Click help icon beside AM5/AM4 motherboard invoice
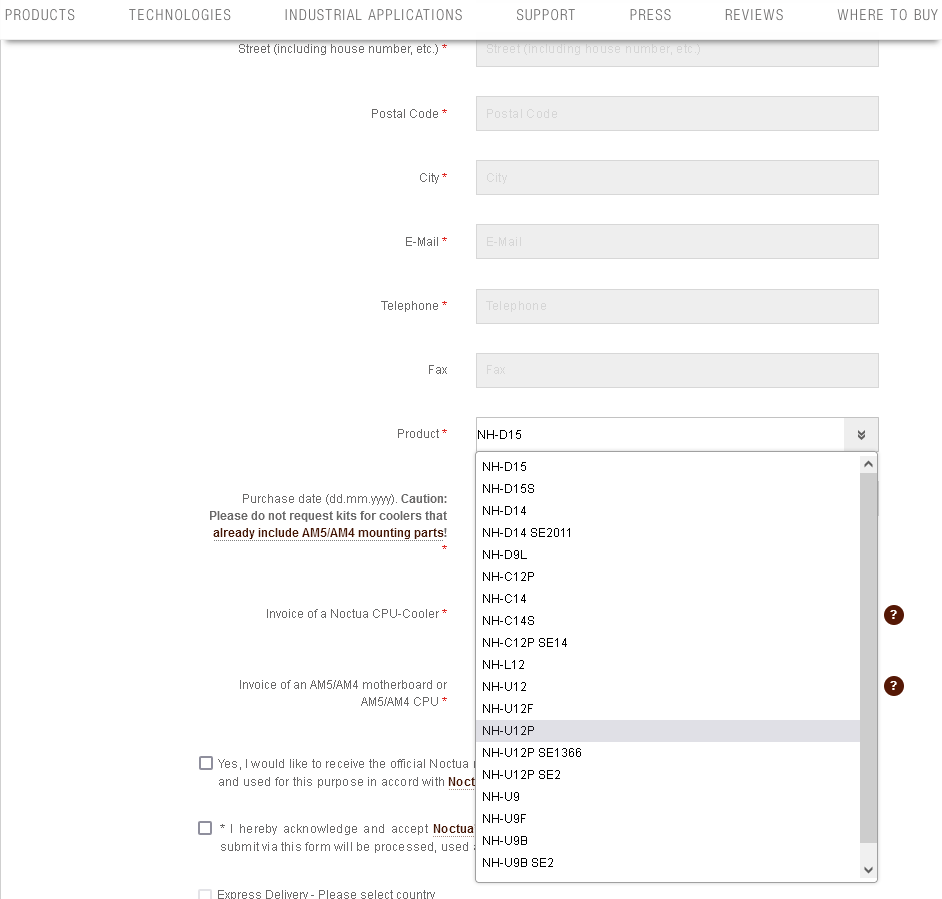Viewport: 942px width, 899px height. coord(893,686)
